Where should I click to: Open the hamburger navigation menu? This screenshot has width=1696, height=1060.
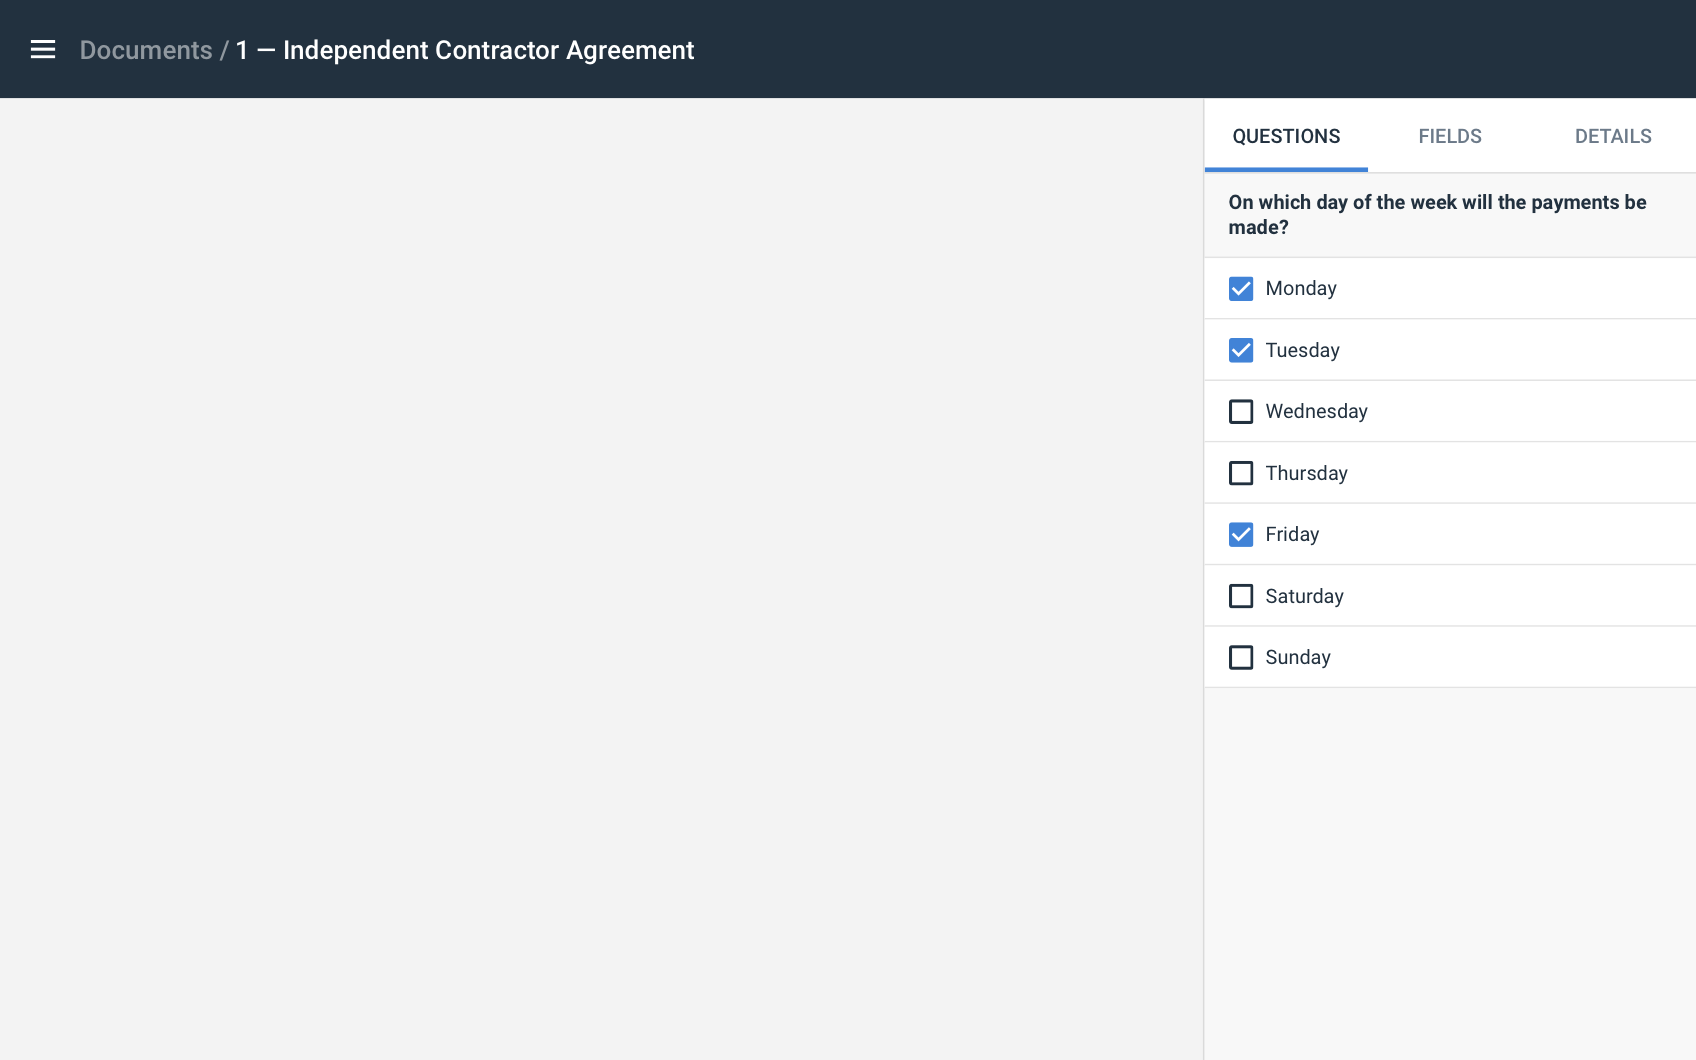43,50
